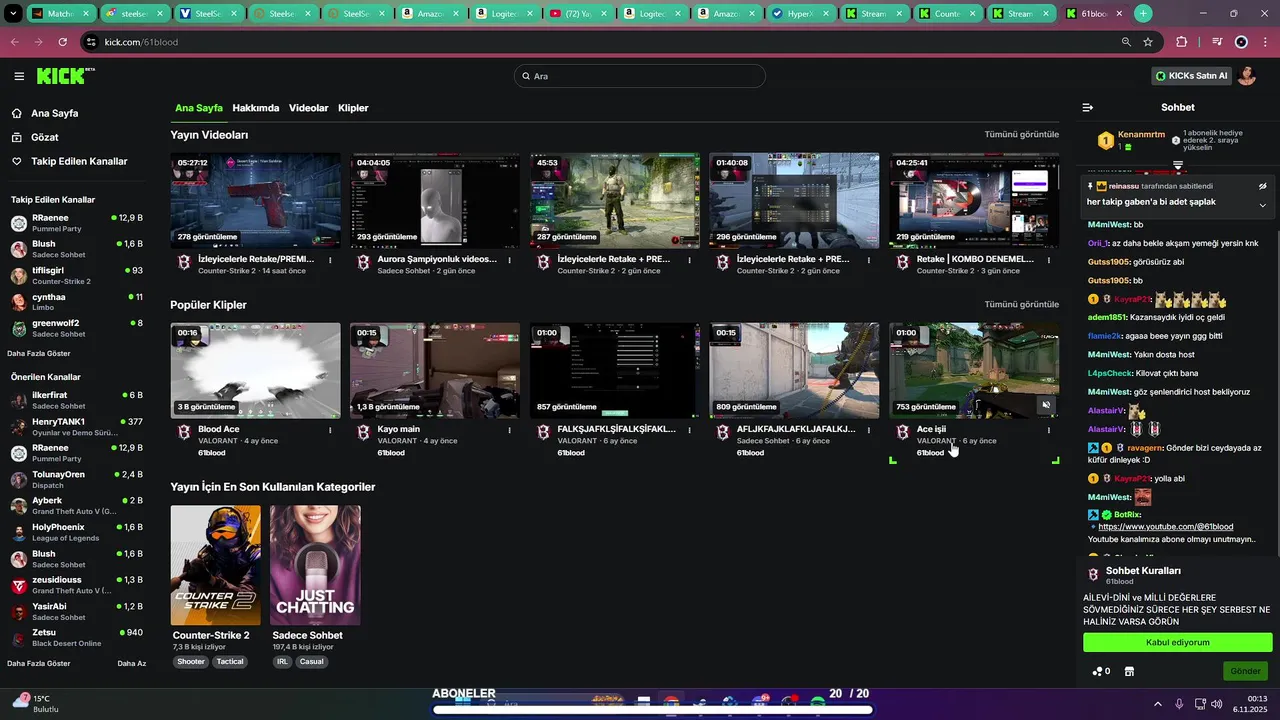Open options for AFLJKFAJKLAFKLJA clip

pyautogui.click(x=868, y=430)
